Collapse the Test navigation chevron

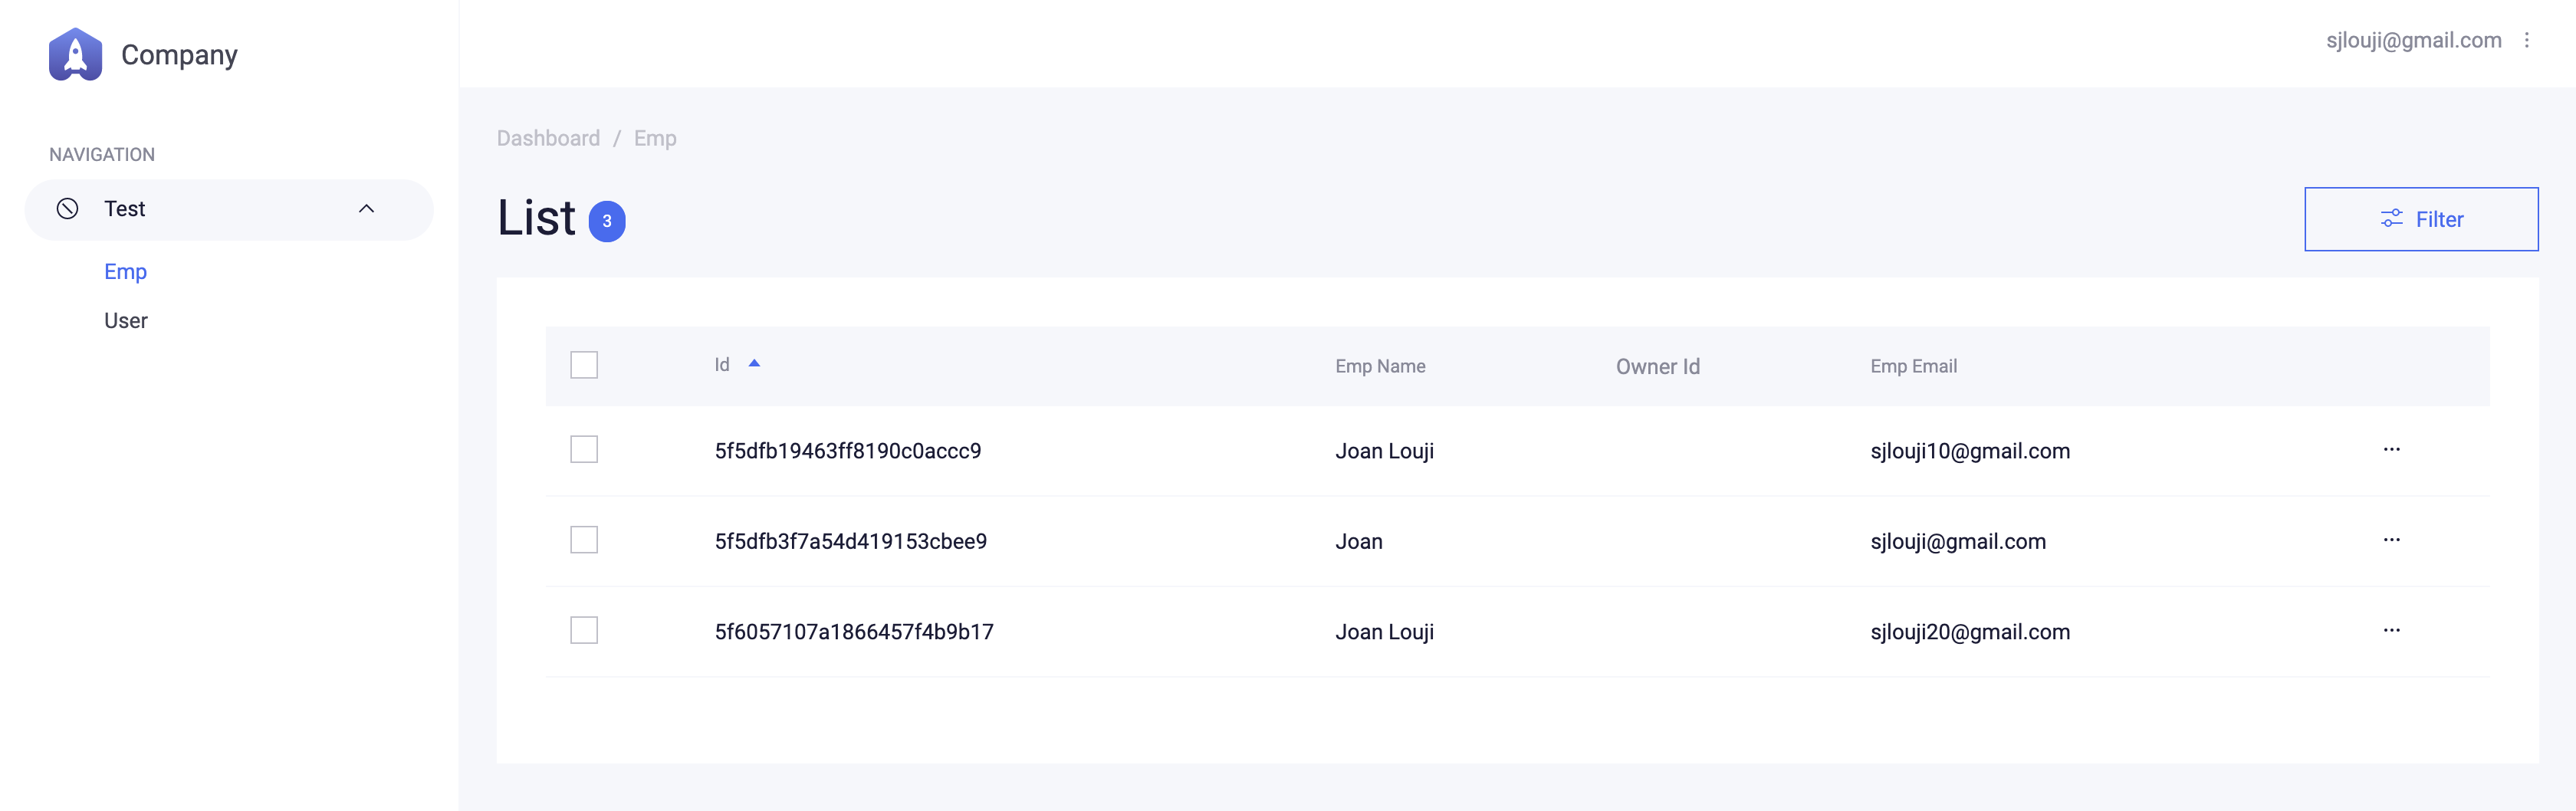[366, 209]
